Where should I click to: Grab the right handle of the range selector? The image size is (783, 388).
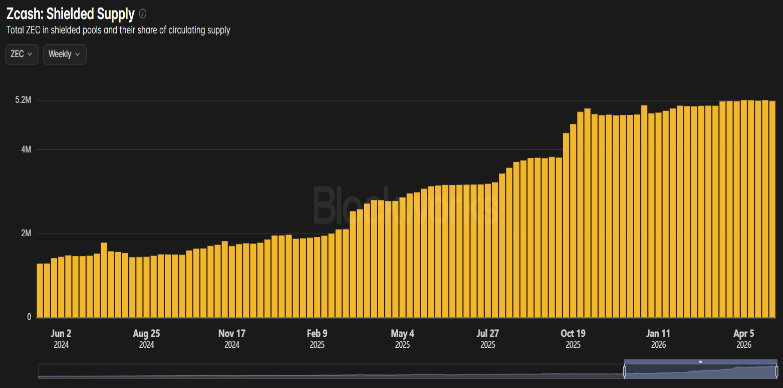click(x=777, y=372)
